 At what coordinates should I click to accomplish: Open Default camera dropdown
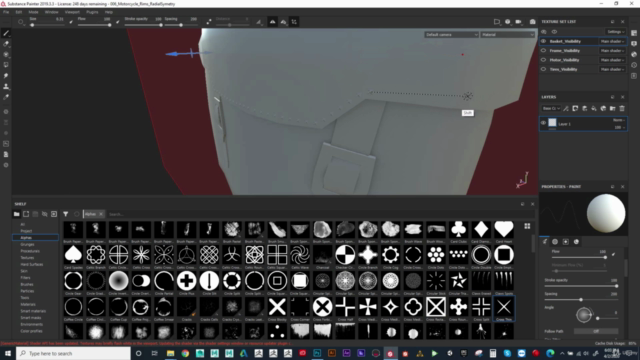click(451, 35)
